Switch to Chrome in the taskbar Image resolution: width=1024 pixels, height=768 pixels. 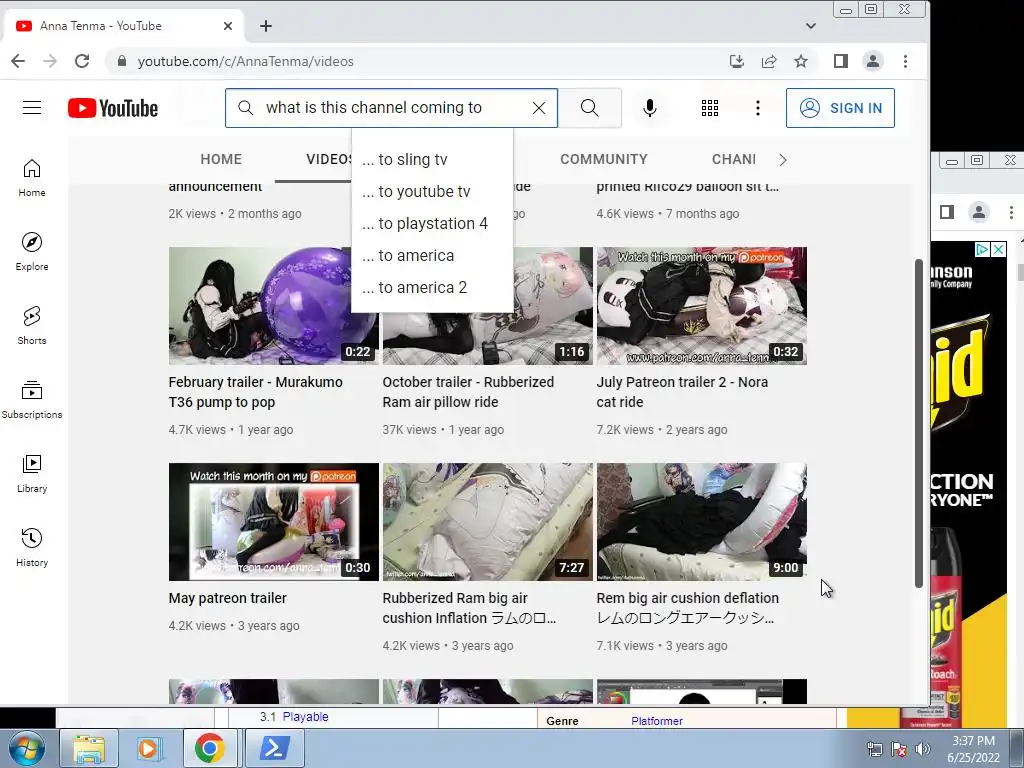click(x=209, y=748)
